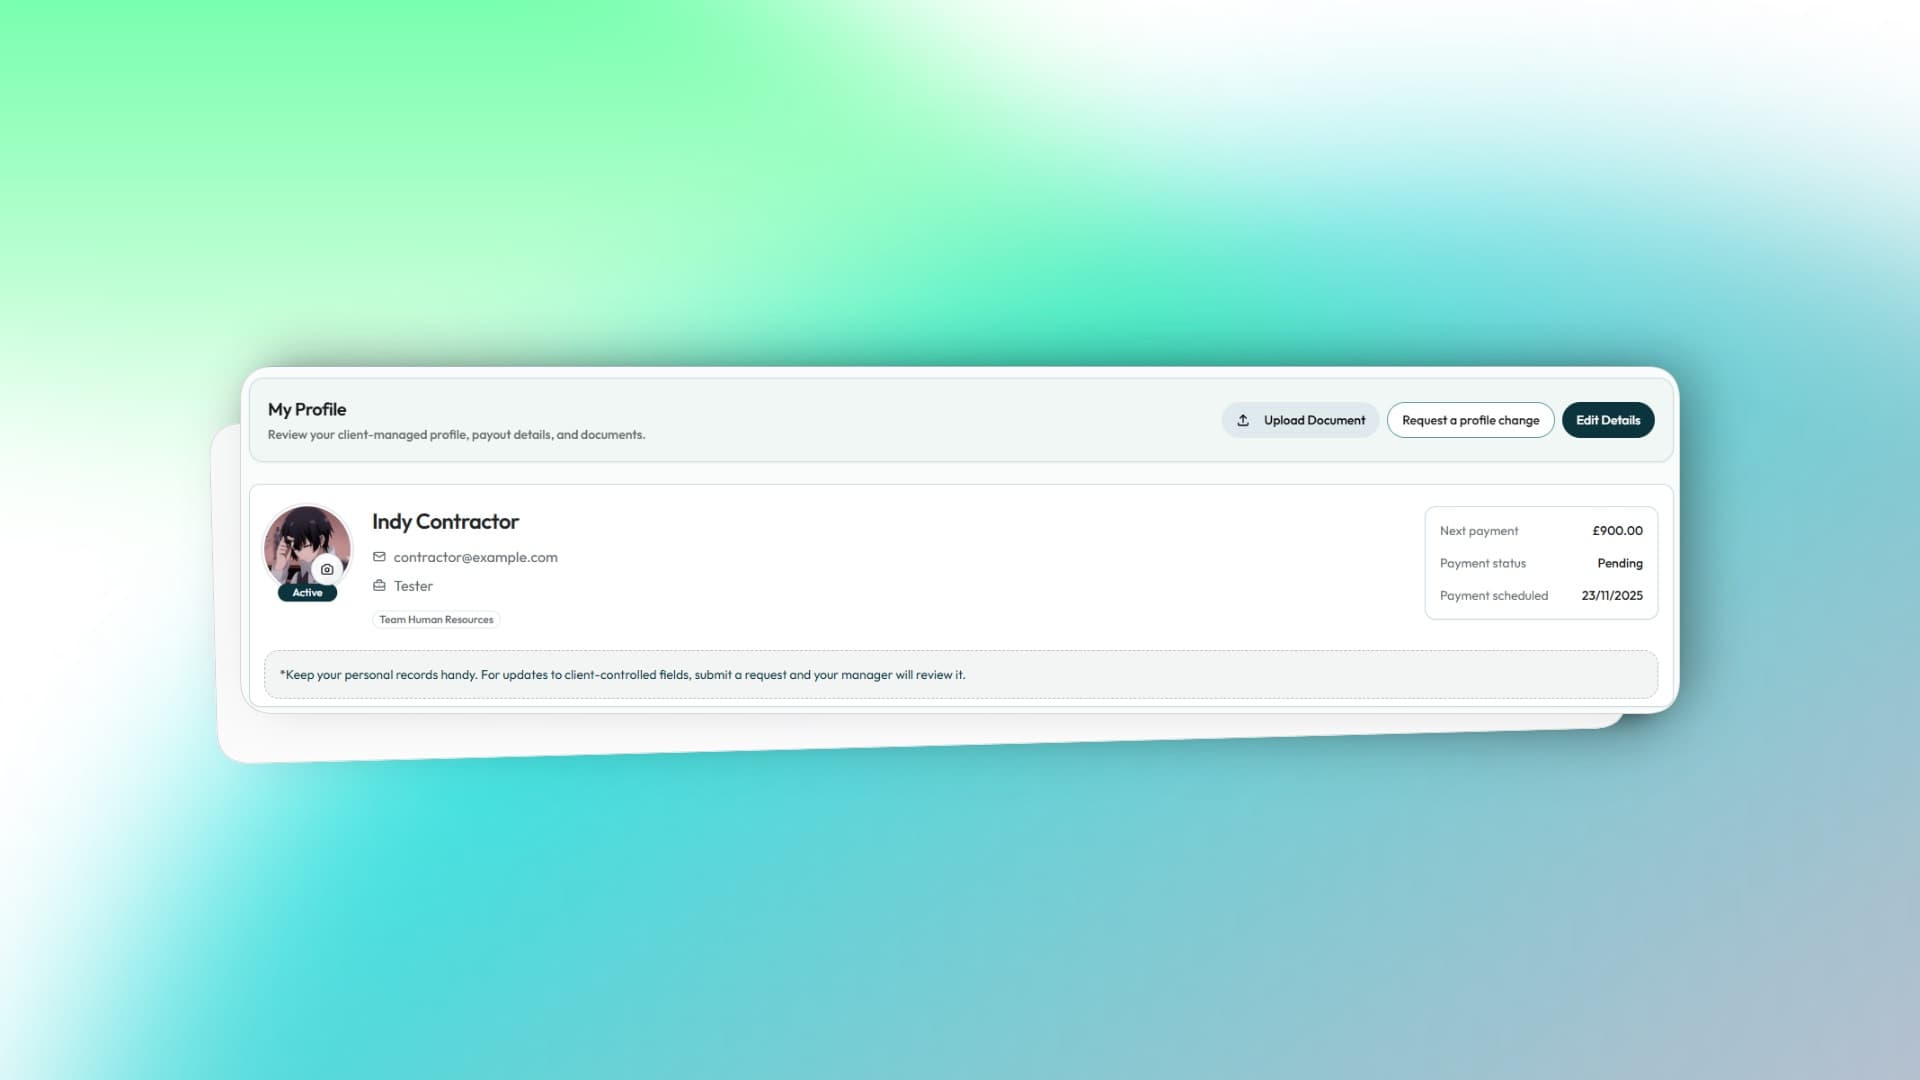Click the My Profile heading
Viewport: 1920px width, 1080px height.
307,409
